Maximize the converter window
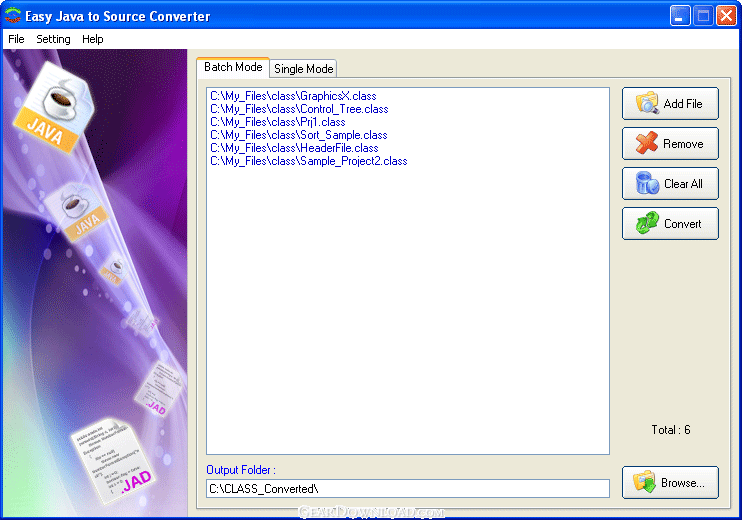 click(x=703, y=16)
